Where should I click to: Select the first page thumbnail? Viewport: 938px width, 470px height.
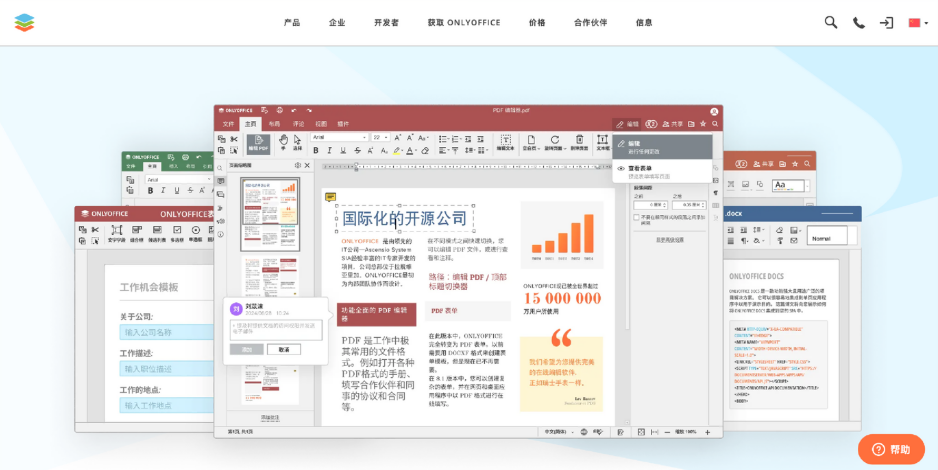tap(270, 214)
